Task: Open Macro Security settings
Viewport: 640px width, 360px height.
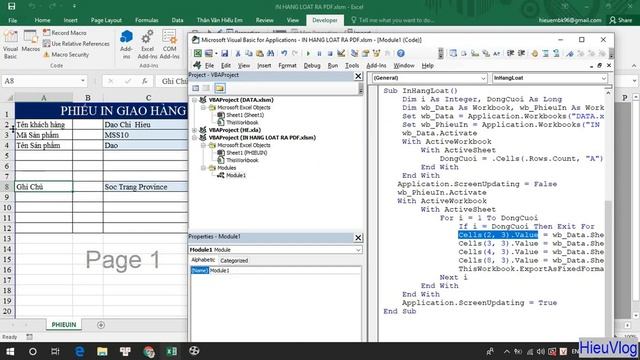Action: tap(66, 54)
